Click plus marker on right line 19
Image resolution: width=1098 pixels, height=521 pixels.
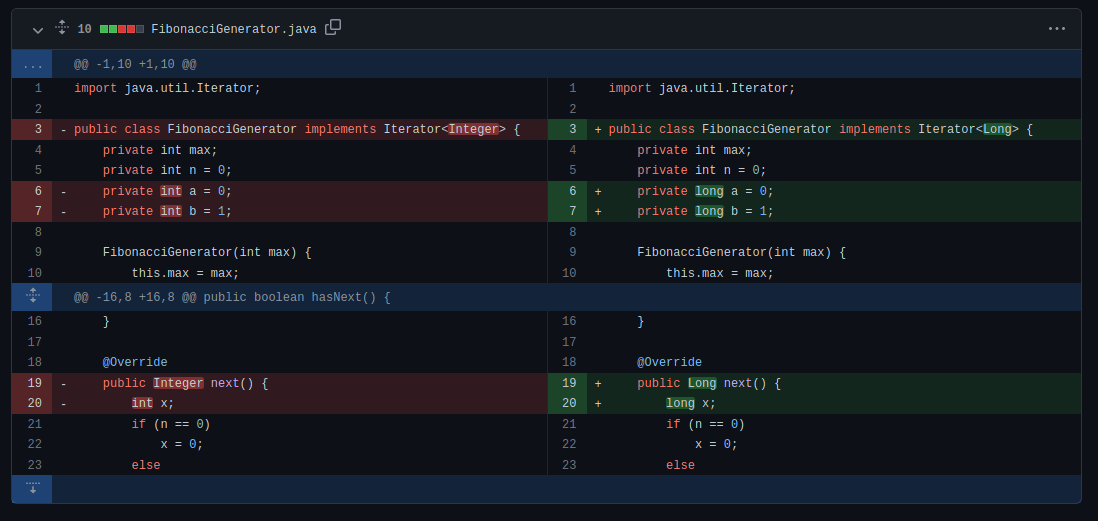click(x=598, y=383)
